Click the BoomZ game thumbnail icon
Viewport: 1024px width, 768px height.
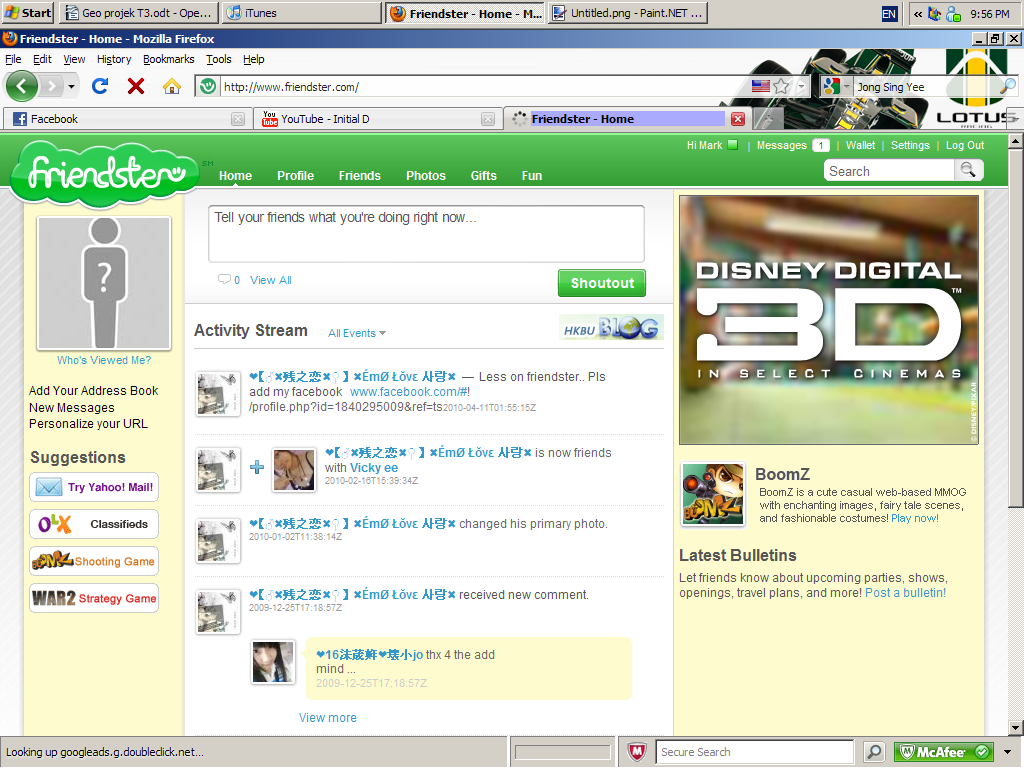(x=712, y=494)
